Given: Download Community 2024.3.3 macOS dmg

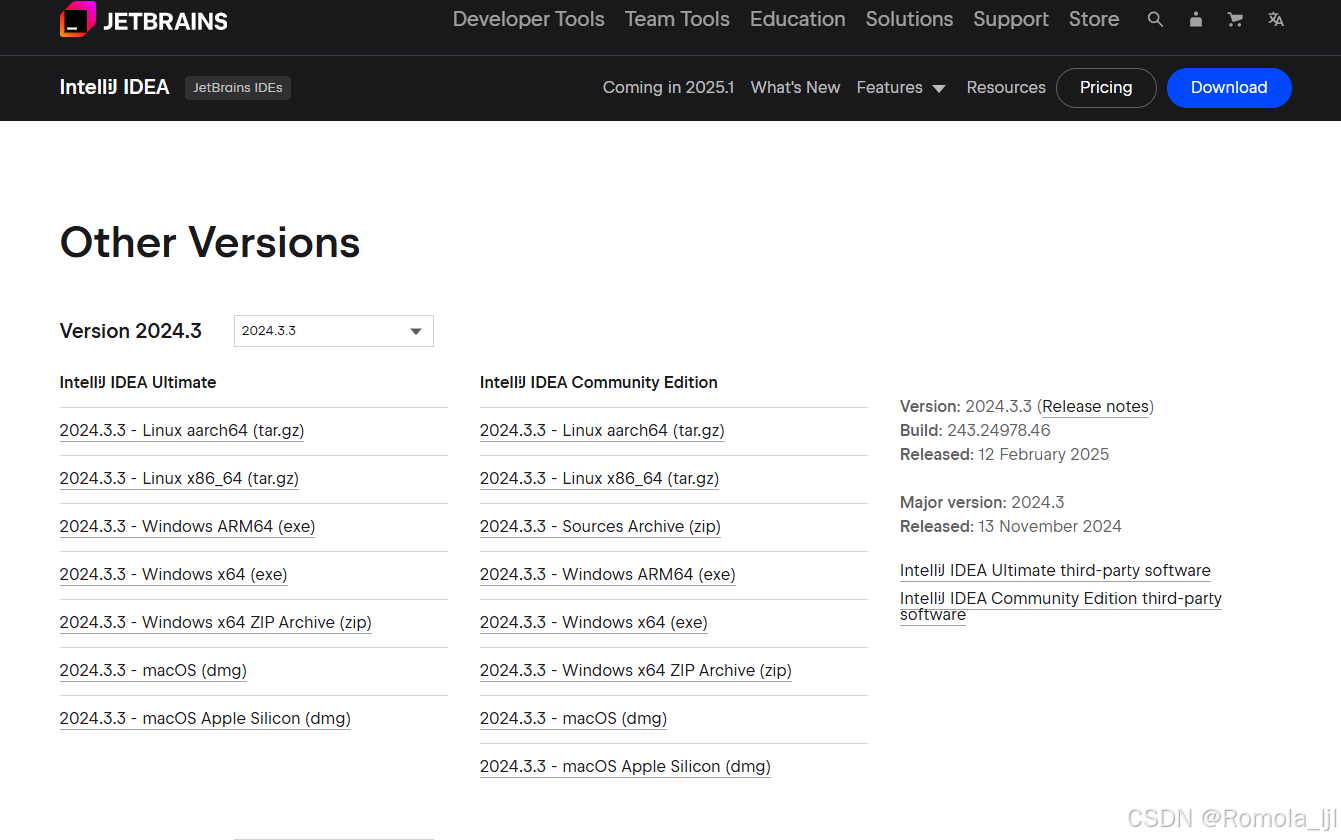Looking at the screenshot, I should [573, 719].
